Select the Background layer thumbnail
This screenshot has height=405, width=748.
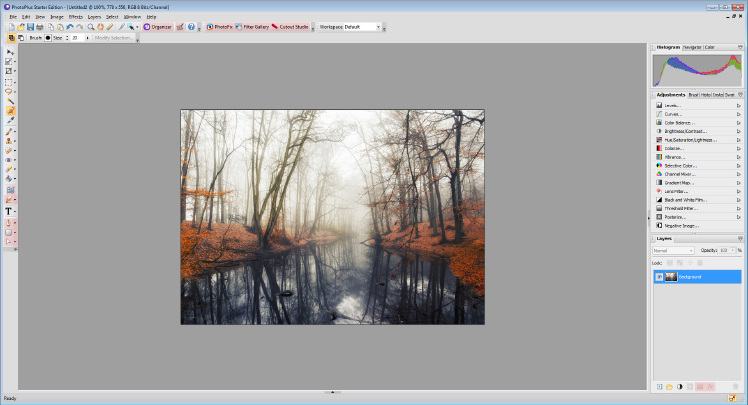(x=671, y=277)
